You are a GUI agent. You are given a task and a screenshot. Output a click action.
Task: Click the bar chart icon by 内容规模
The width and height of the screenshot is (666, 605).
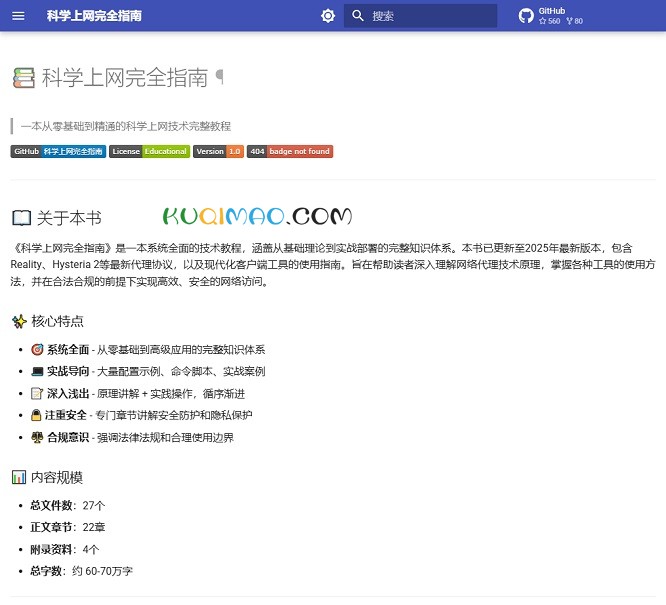coord(19,478)
